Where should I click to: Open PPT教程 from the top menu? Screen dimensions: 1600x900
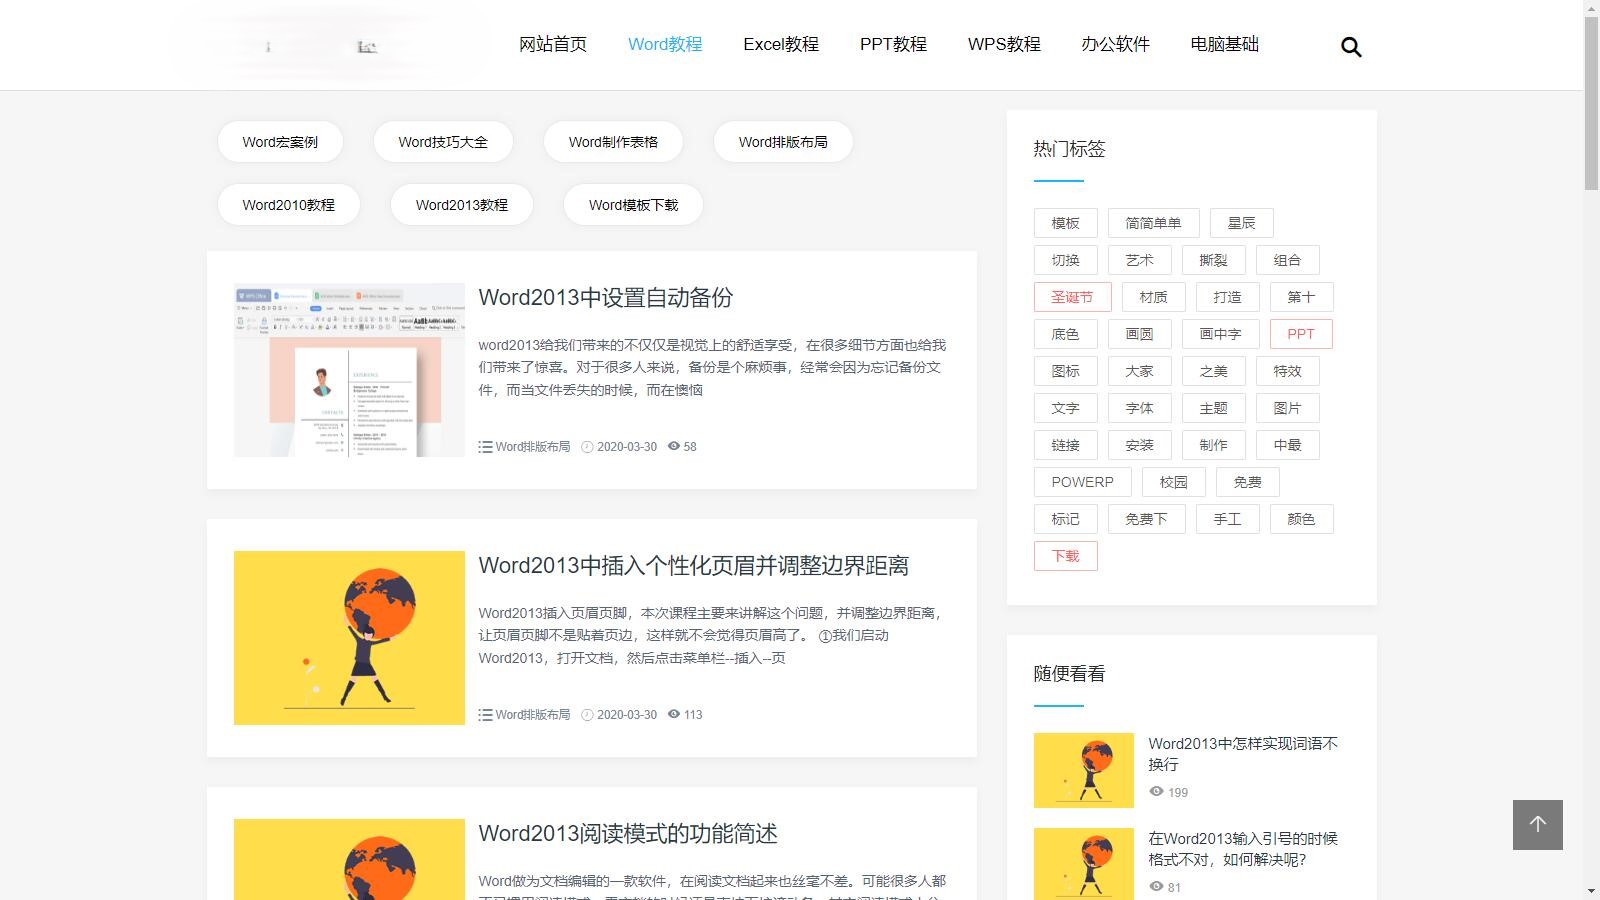(x=893, y=44)
